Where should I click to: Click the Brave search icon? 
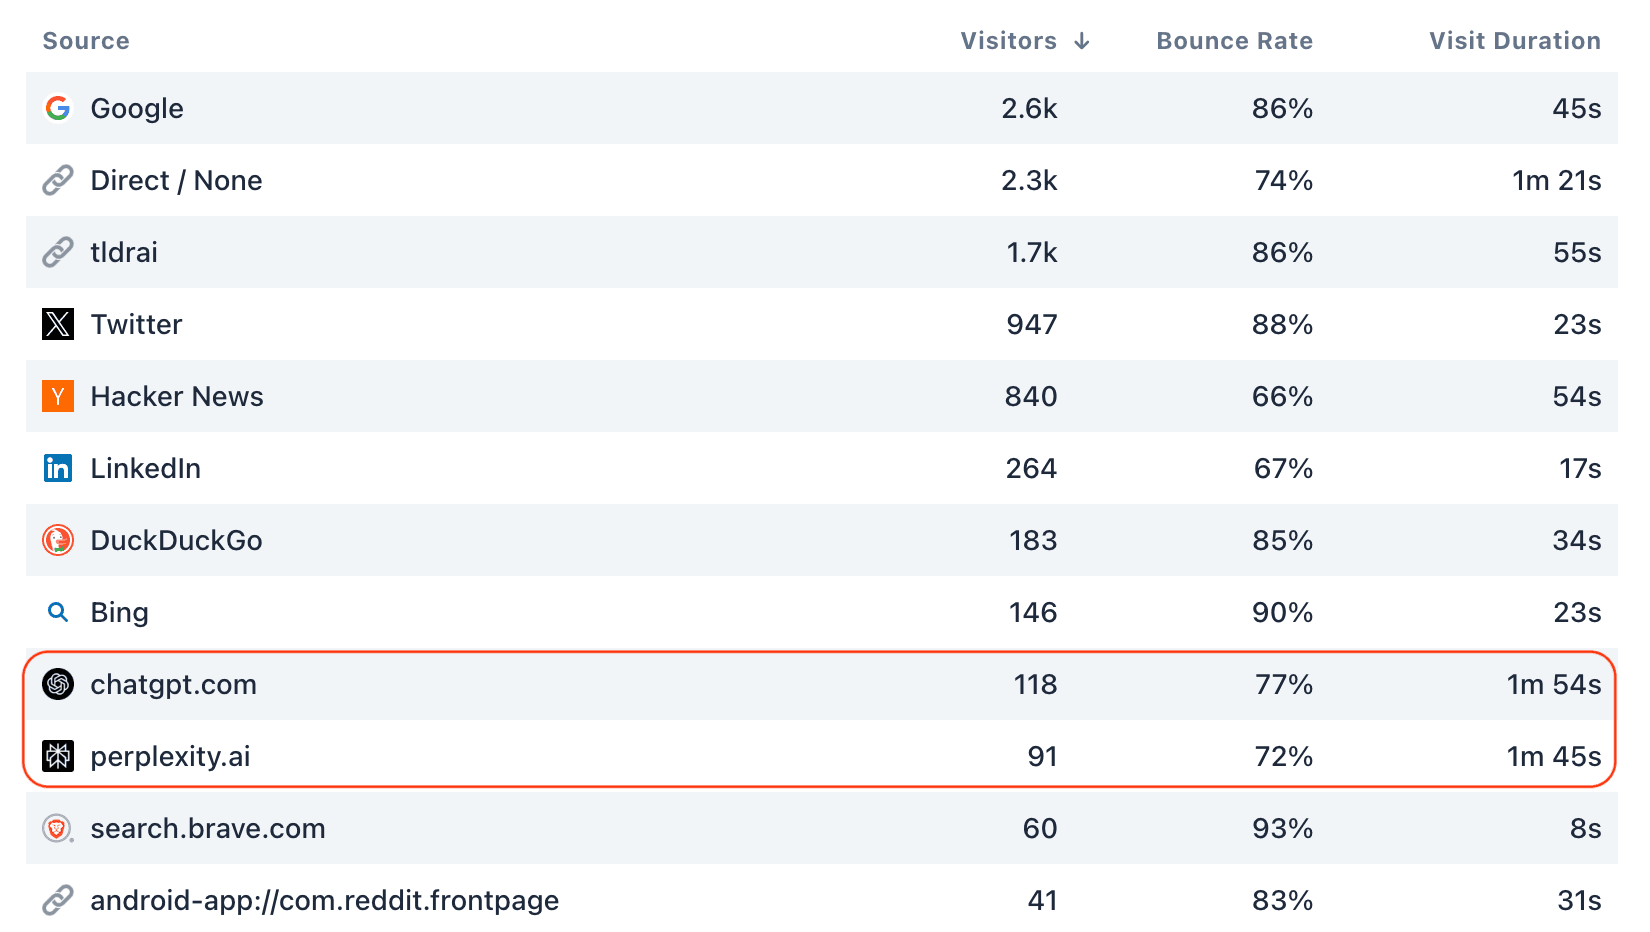(x=58, y=828)
